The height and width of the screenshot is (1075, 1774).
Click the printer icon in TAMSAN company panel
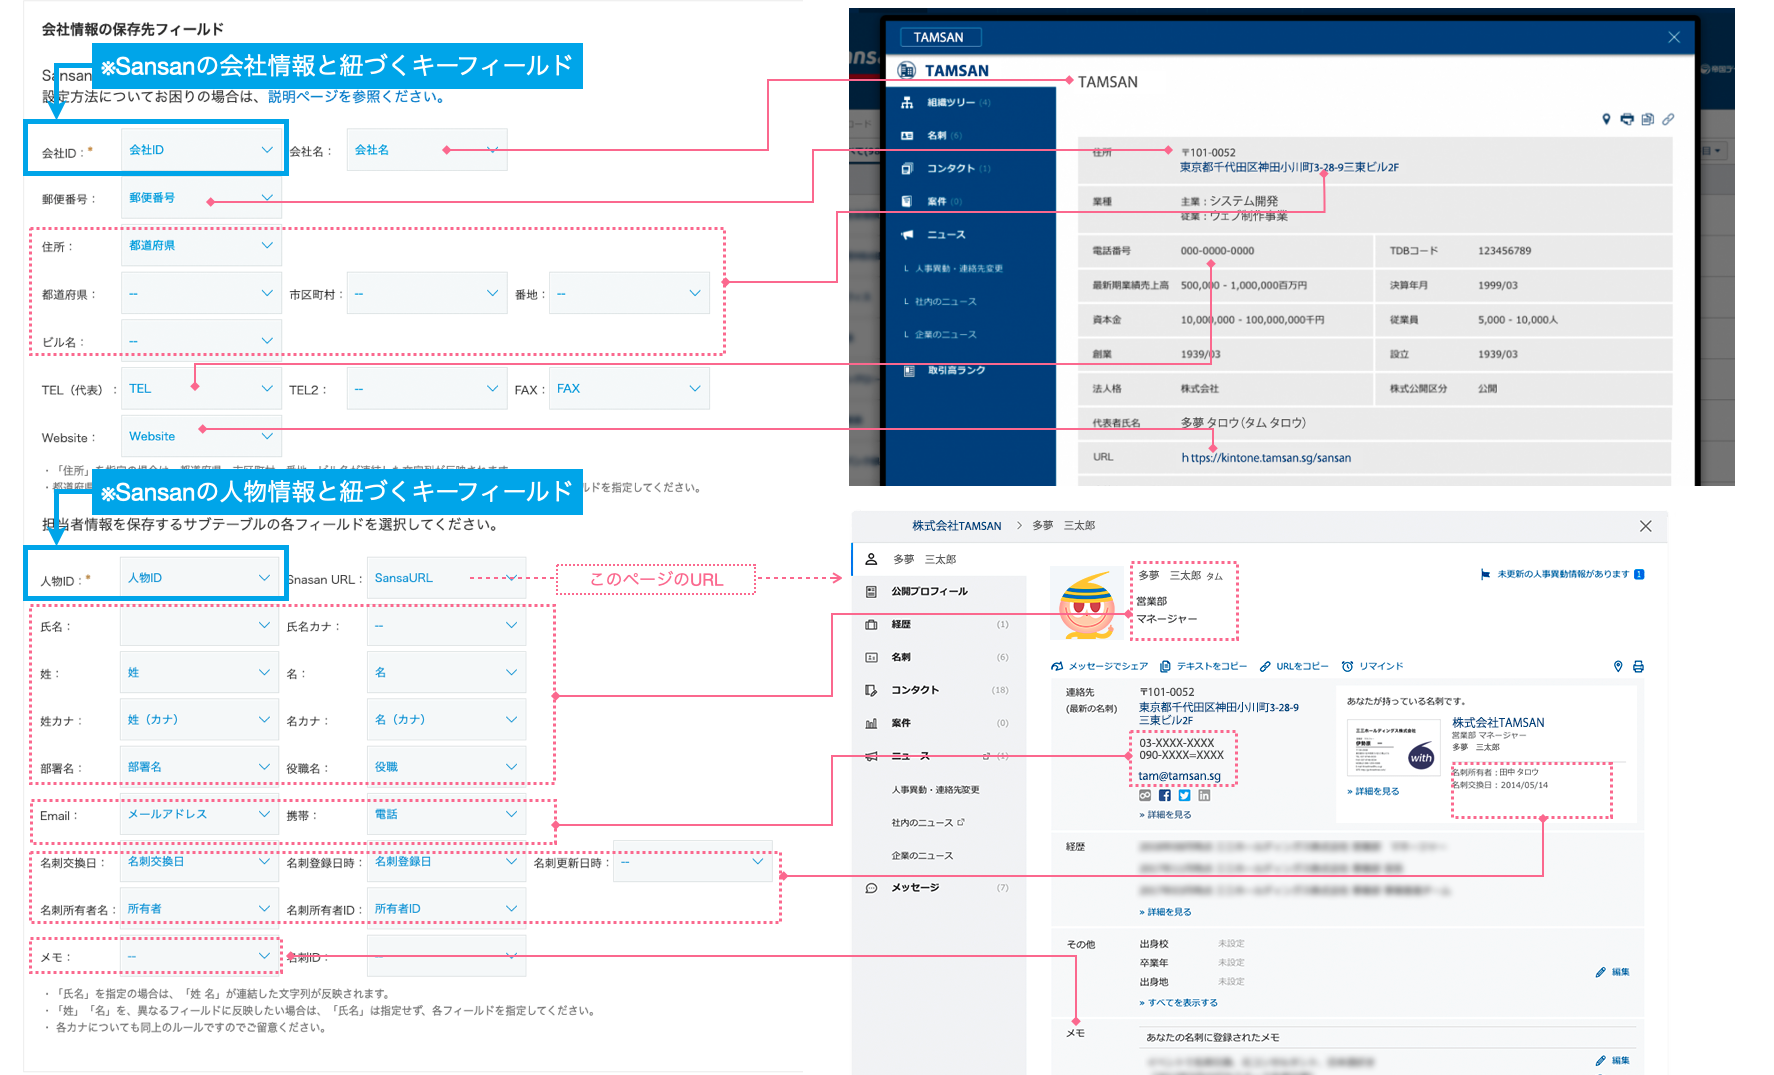click(1627, 119)
